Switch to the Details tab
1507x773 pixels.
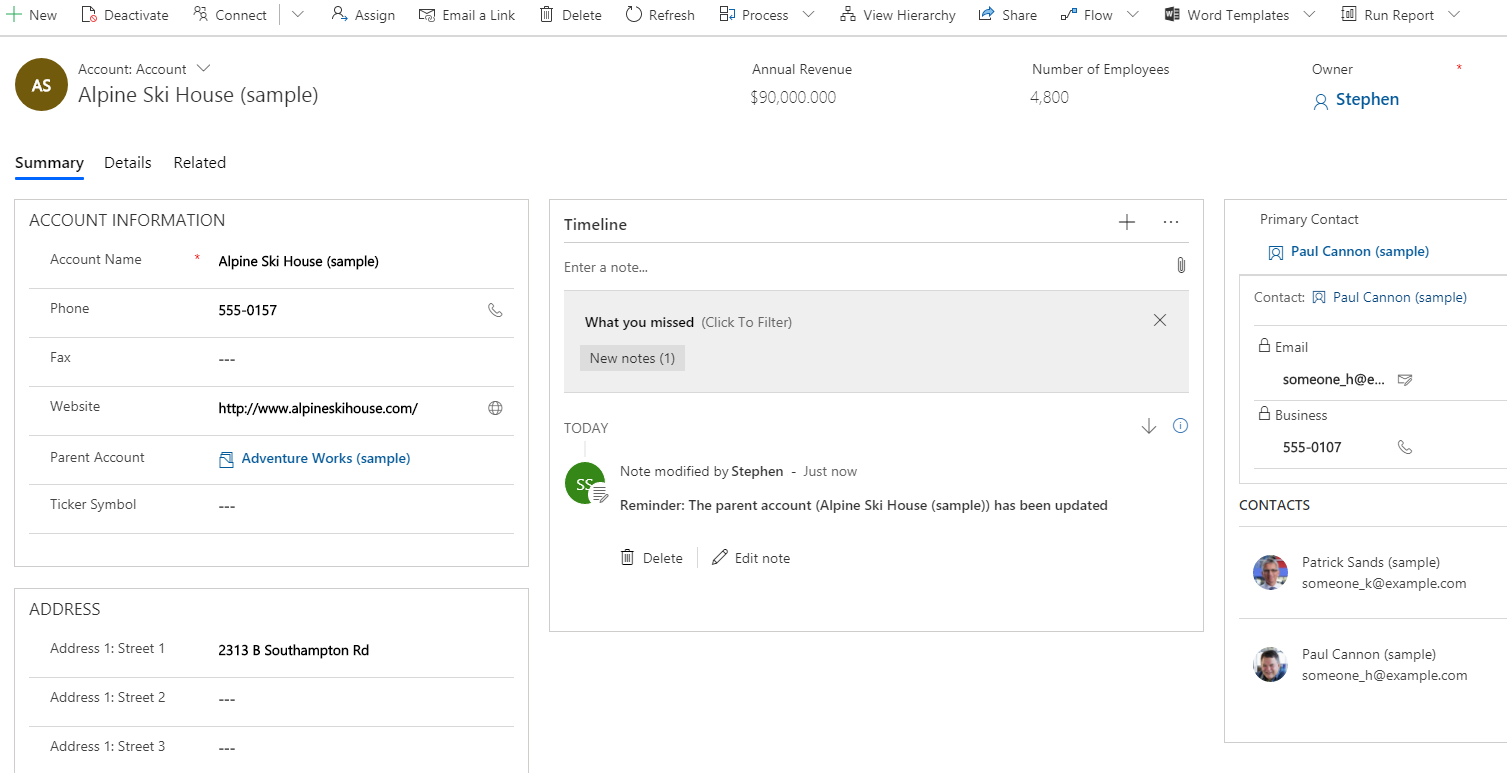pyautogui.click(x=128, y=163)
